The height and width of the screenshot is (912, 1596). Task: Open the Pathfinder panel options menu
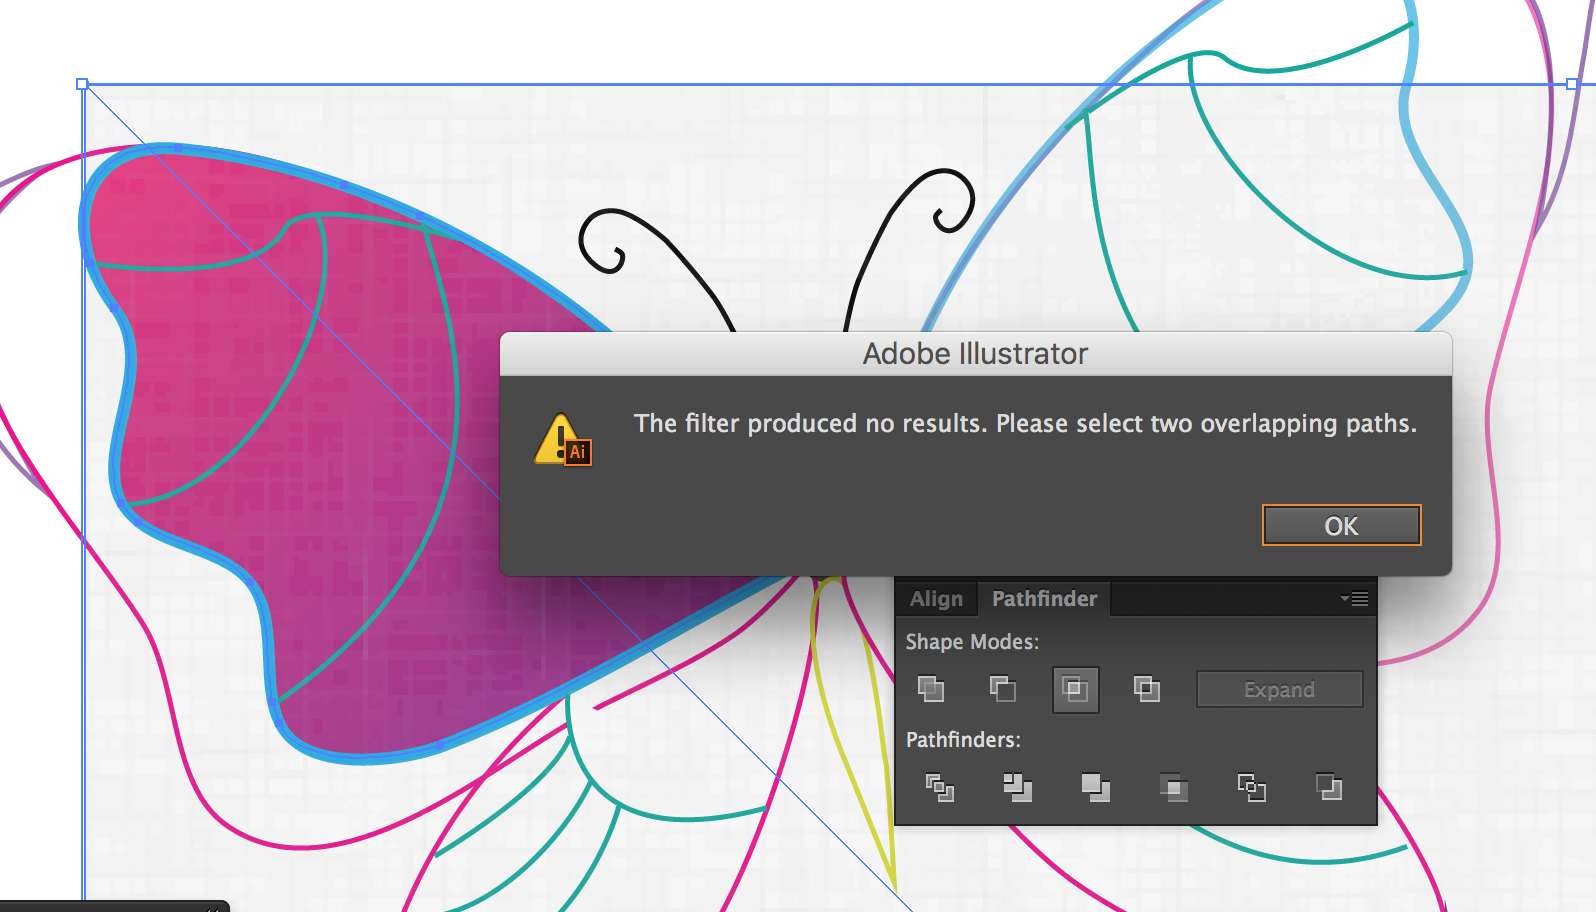1354,599
